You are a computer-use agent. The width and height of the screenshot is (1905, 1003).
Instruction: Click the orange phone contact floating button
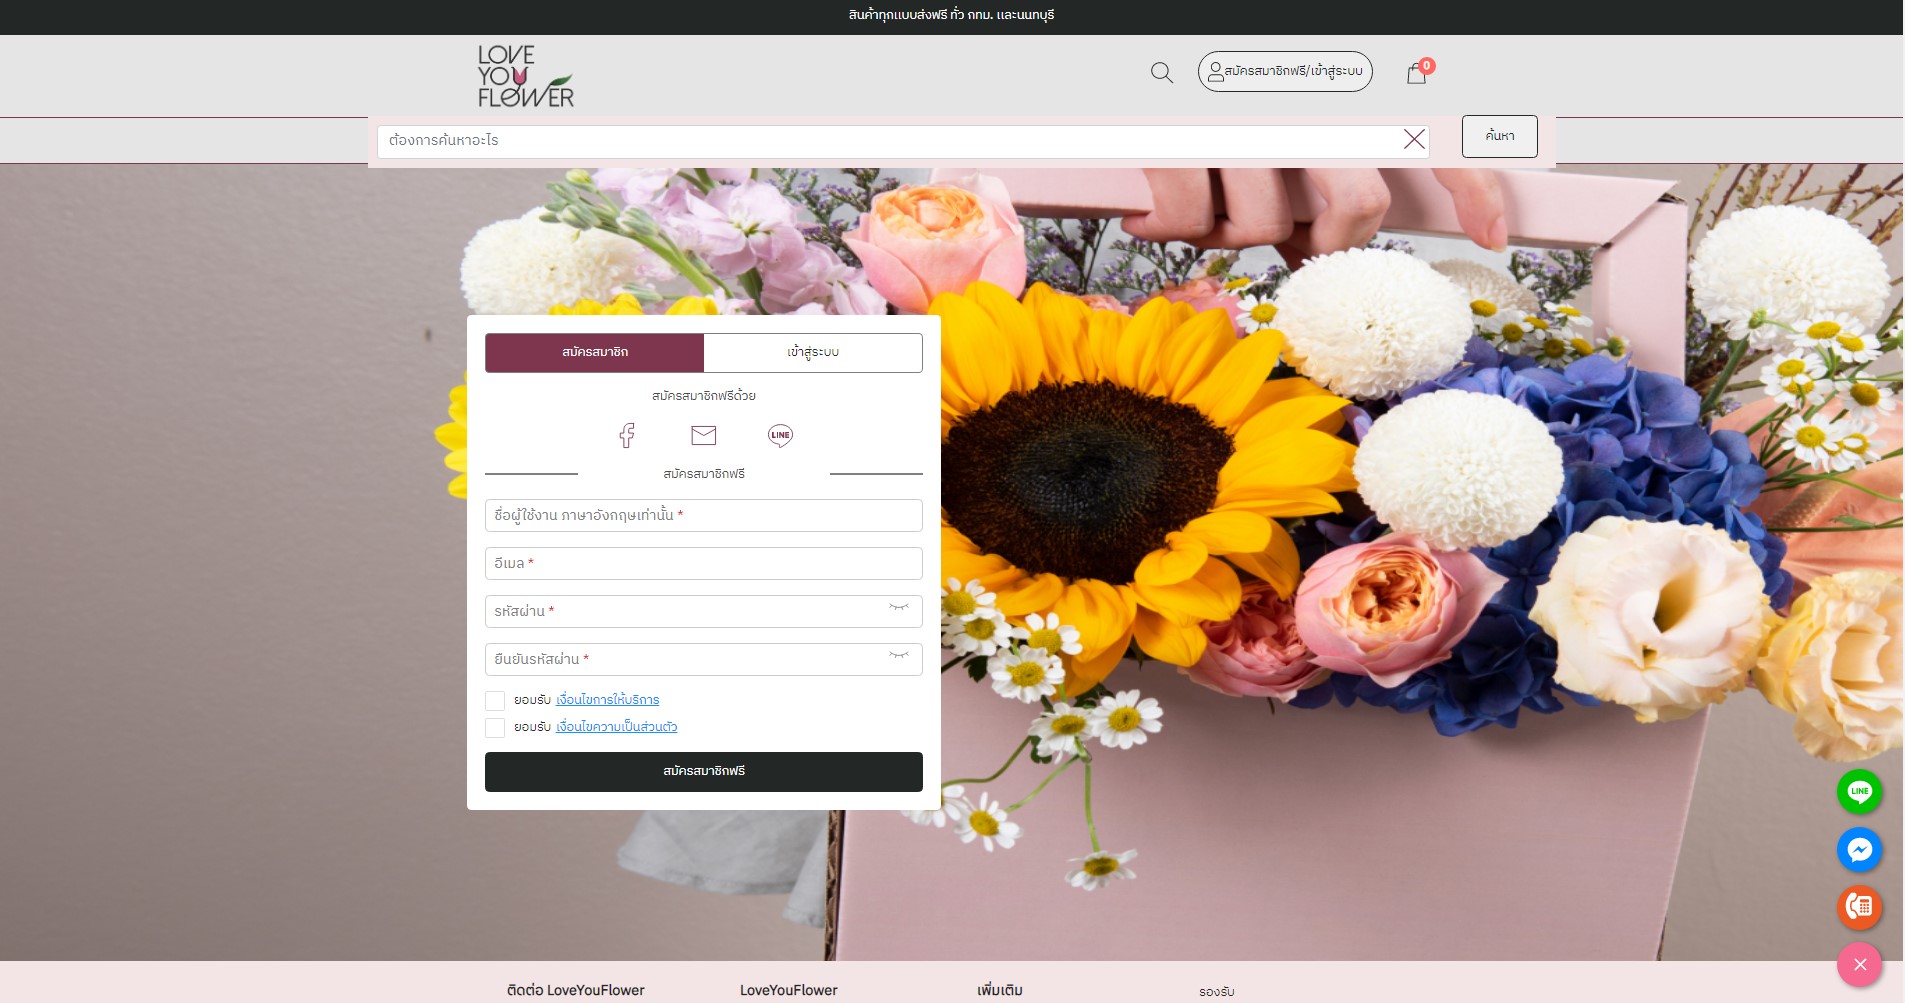pos(1859,907)
